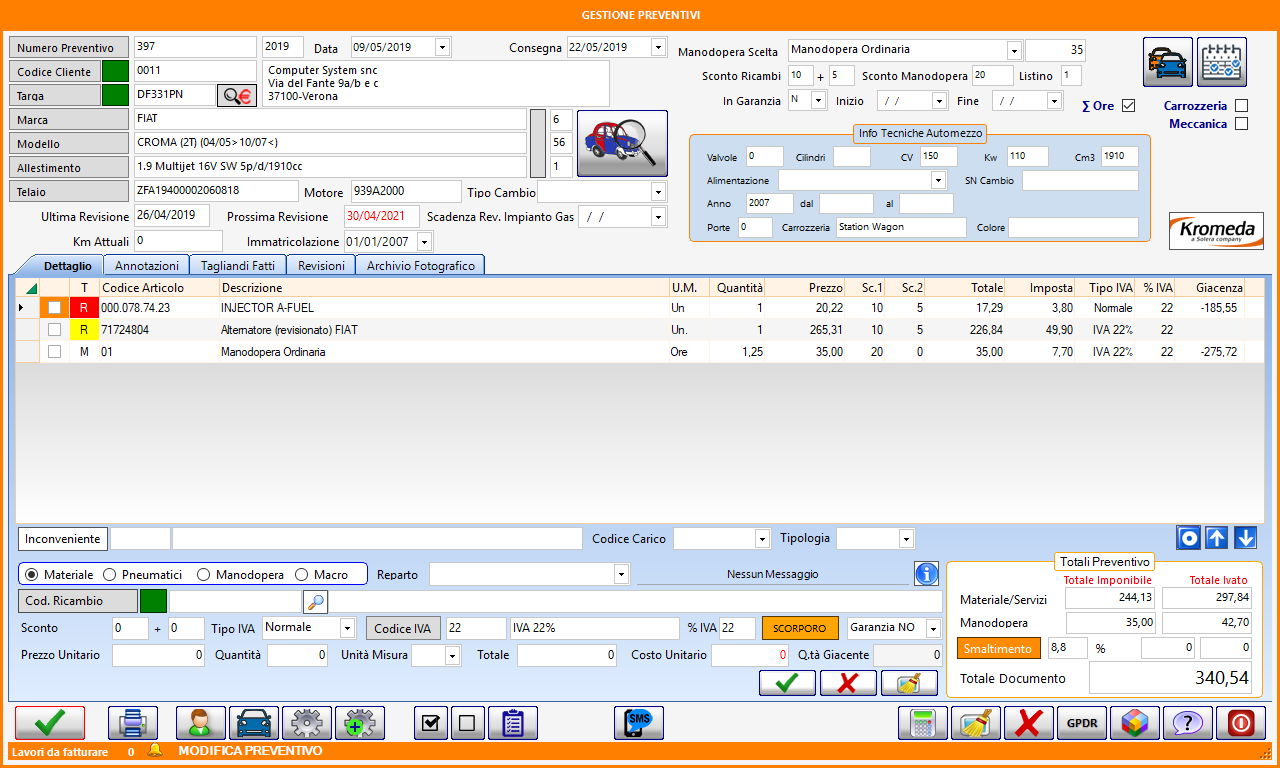Image resolution: width=1280 pixels, height=768 pixels.
Task: Open the Archivio Fotografico tab
Action: click(x=421, y=266)
